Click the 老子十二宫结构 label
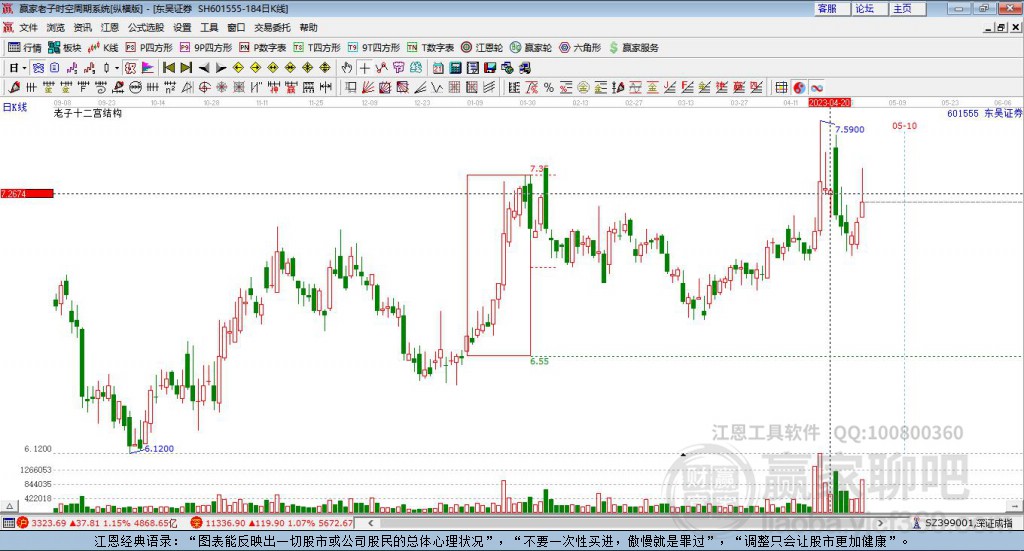Image resolution: width=1024 pixels, height=551 pixels. click(x=88, y=114)
